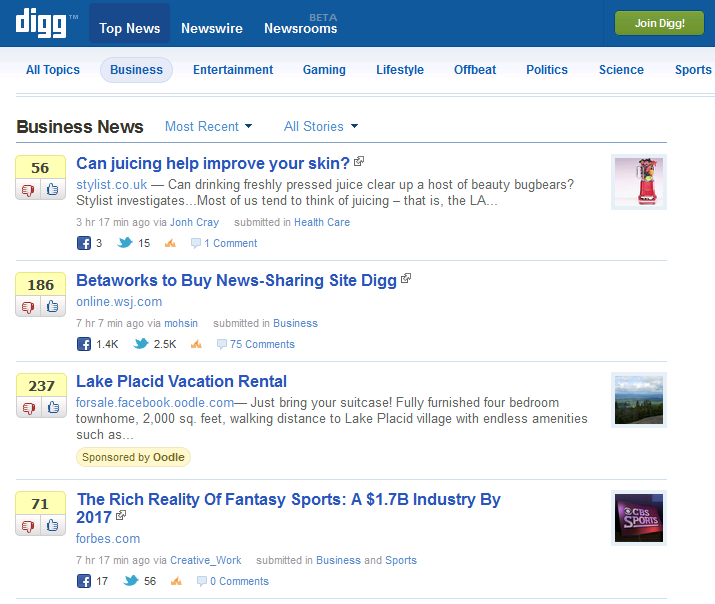Click the activity flame icon on juicing story

170,243
